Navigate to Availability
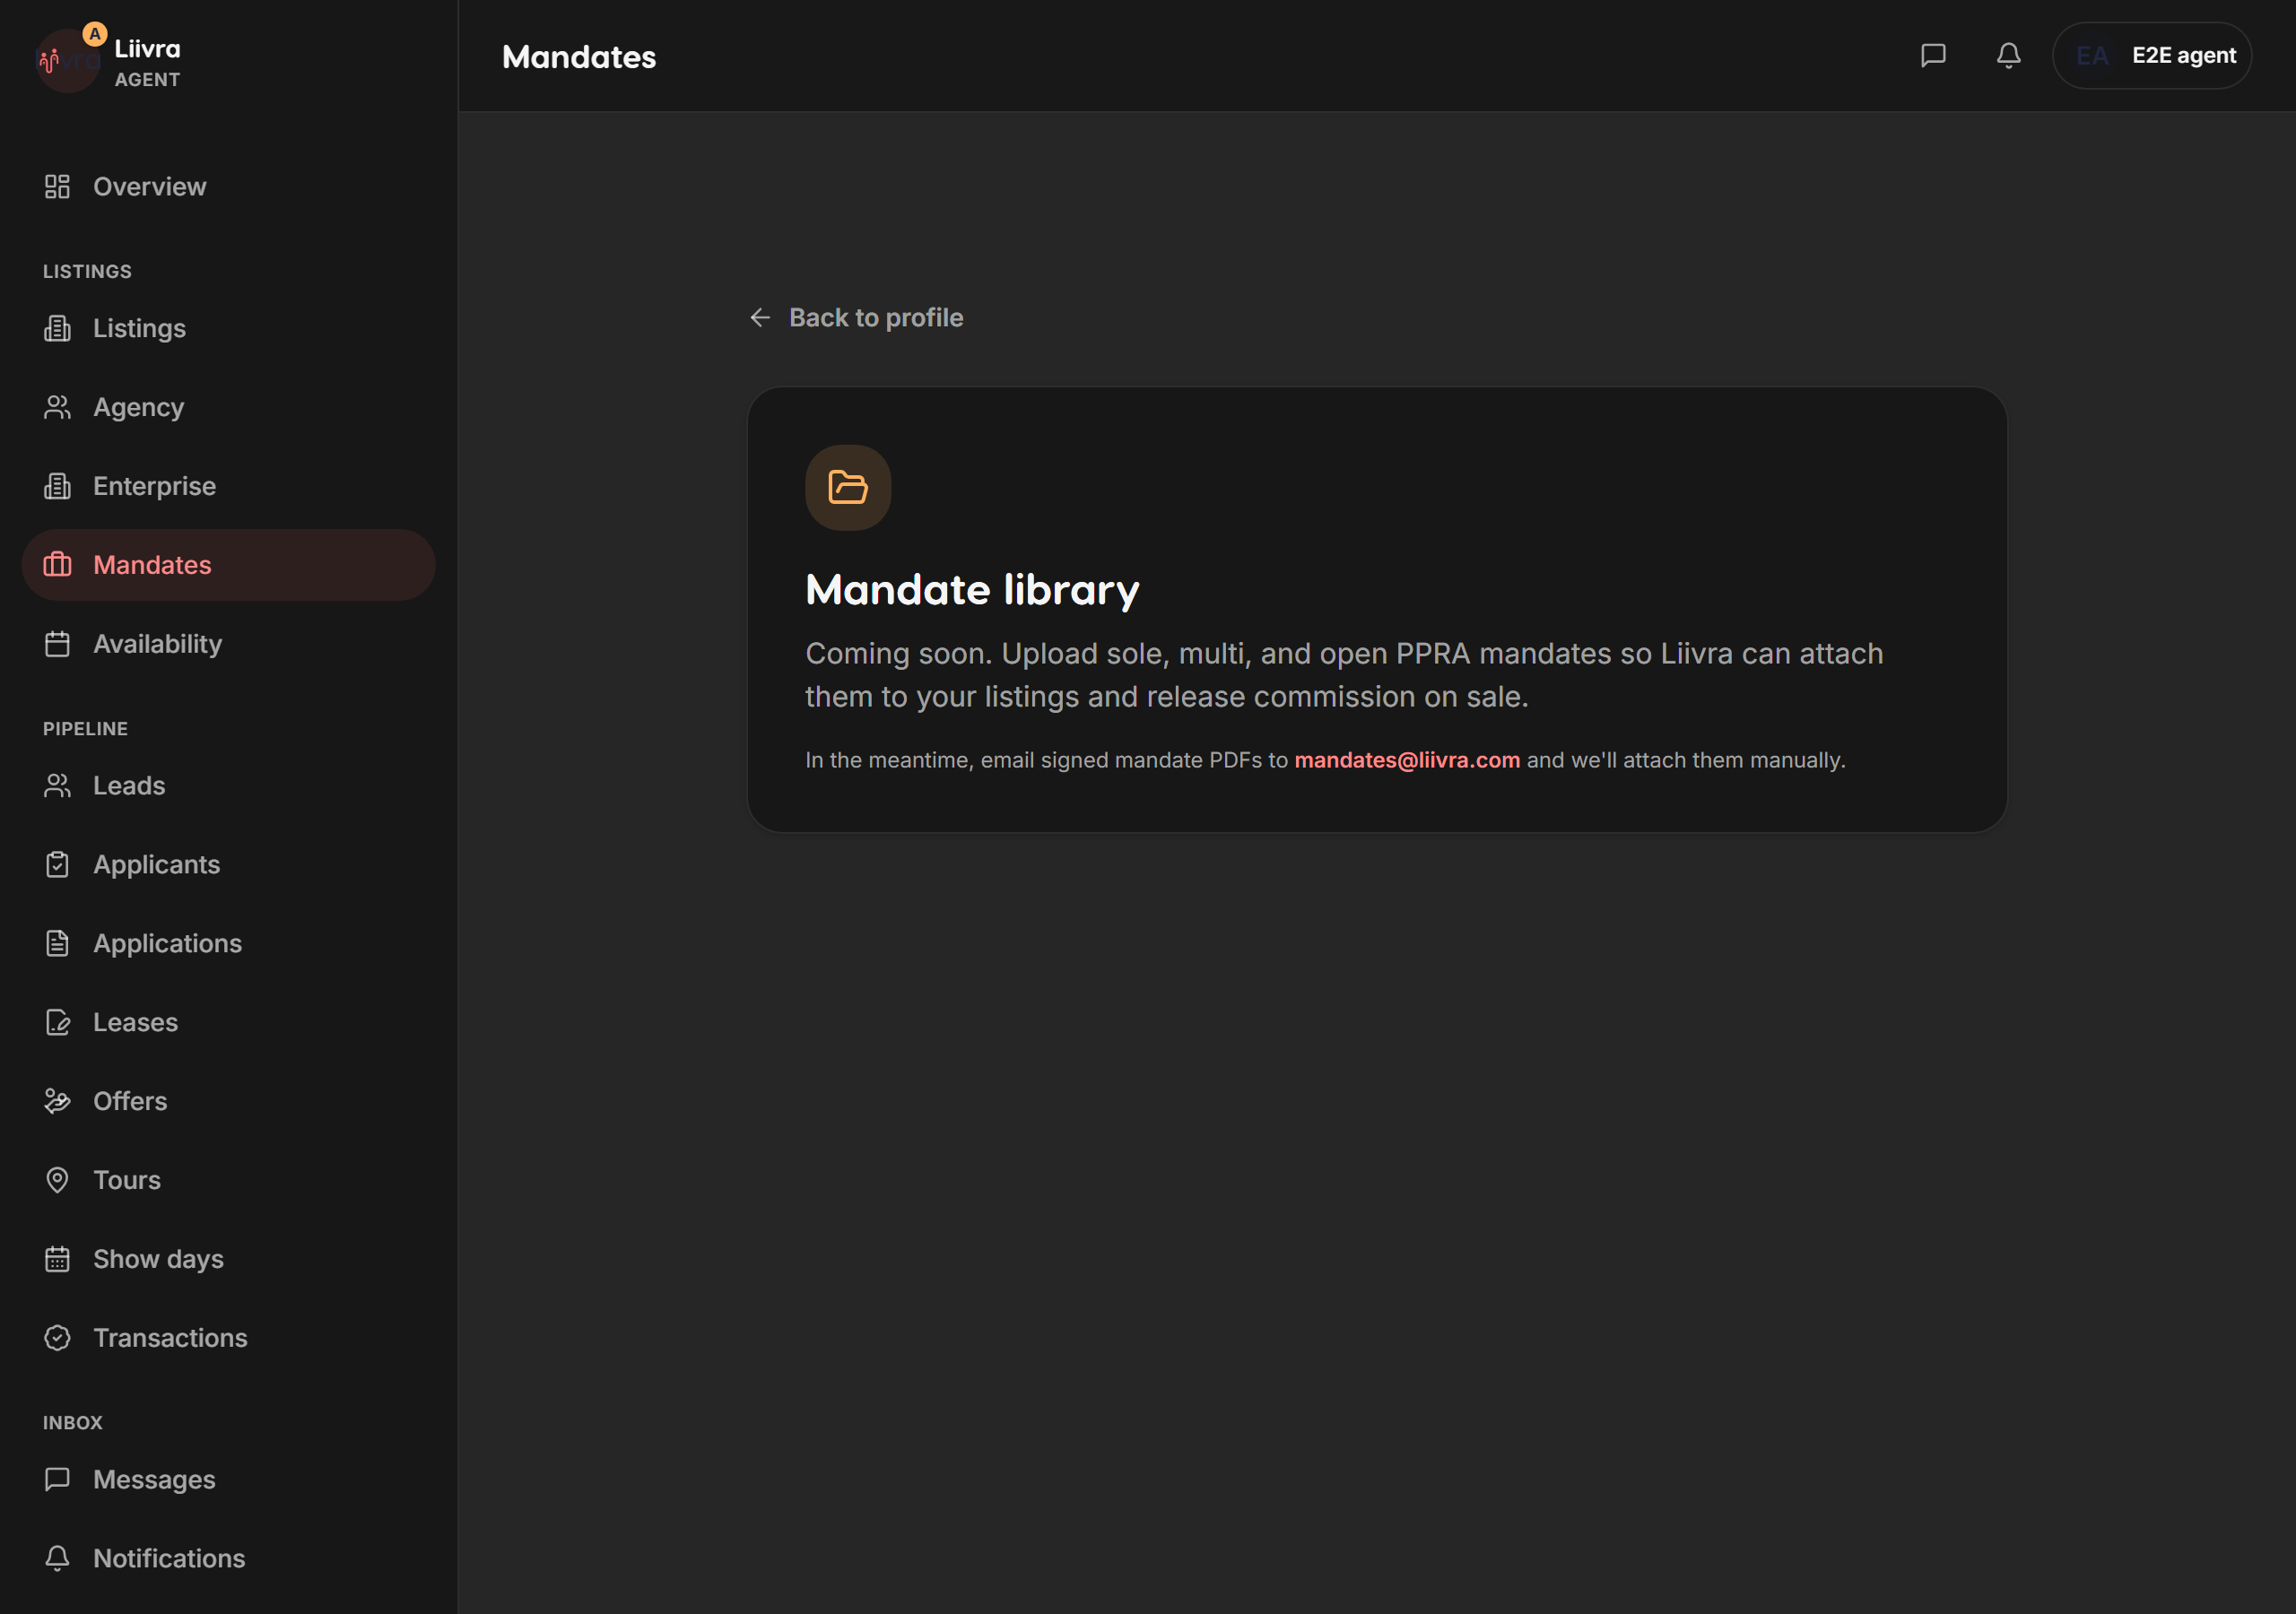2296x1614 pixels. (229, 645)
